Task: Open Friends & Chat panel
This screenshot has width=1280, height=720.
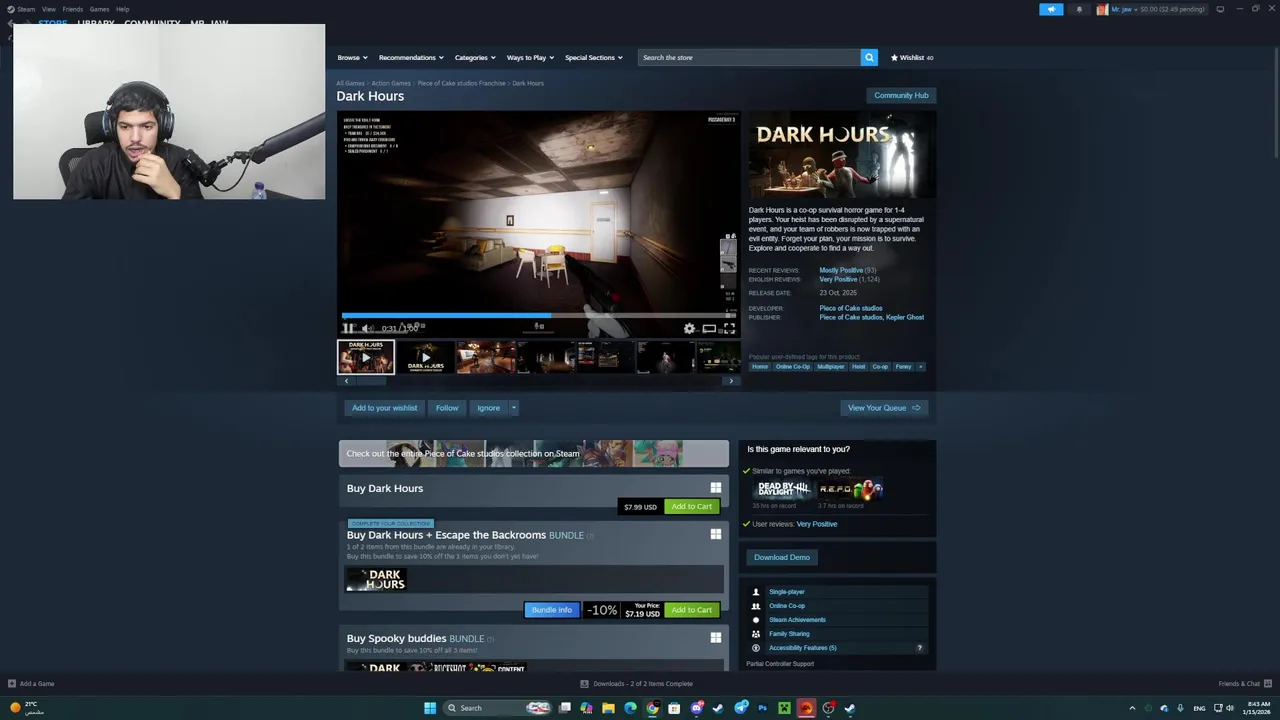Action: (1245, 684)
